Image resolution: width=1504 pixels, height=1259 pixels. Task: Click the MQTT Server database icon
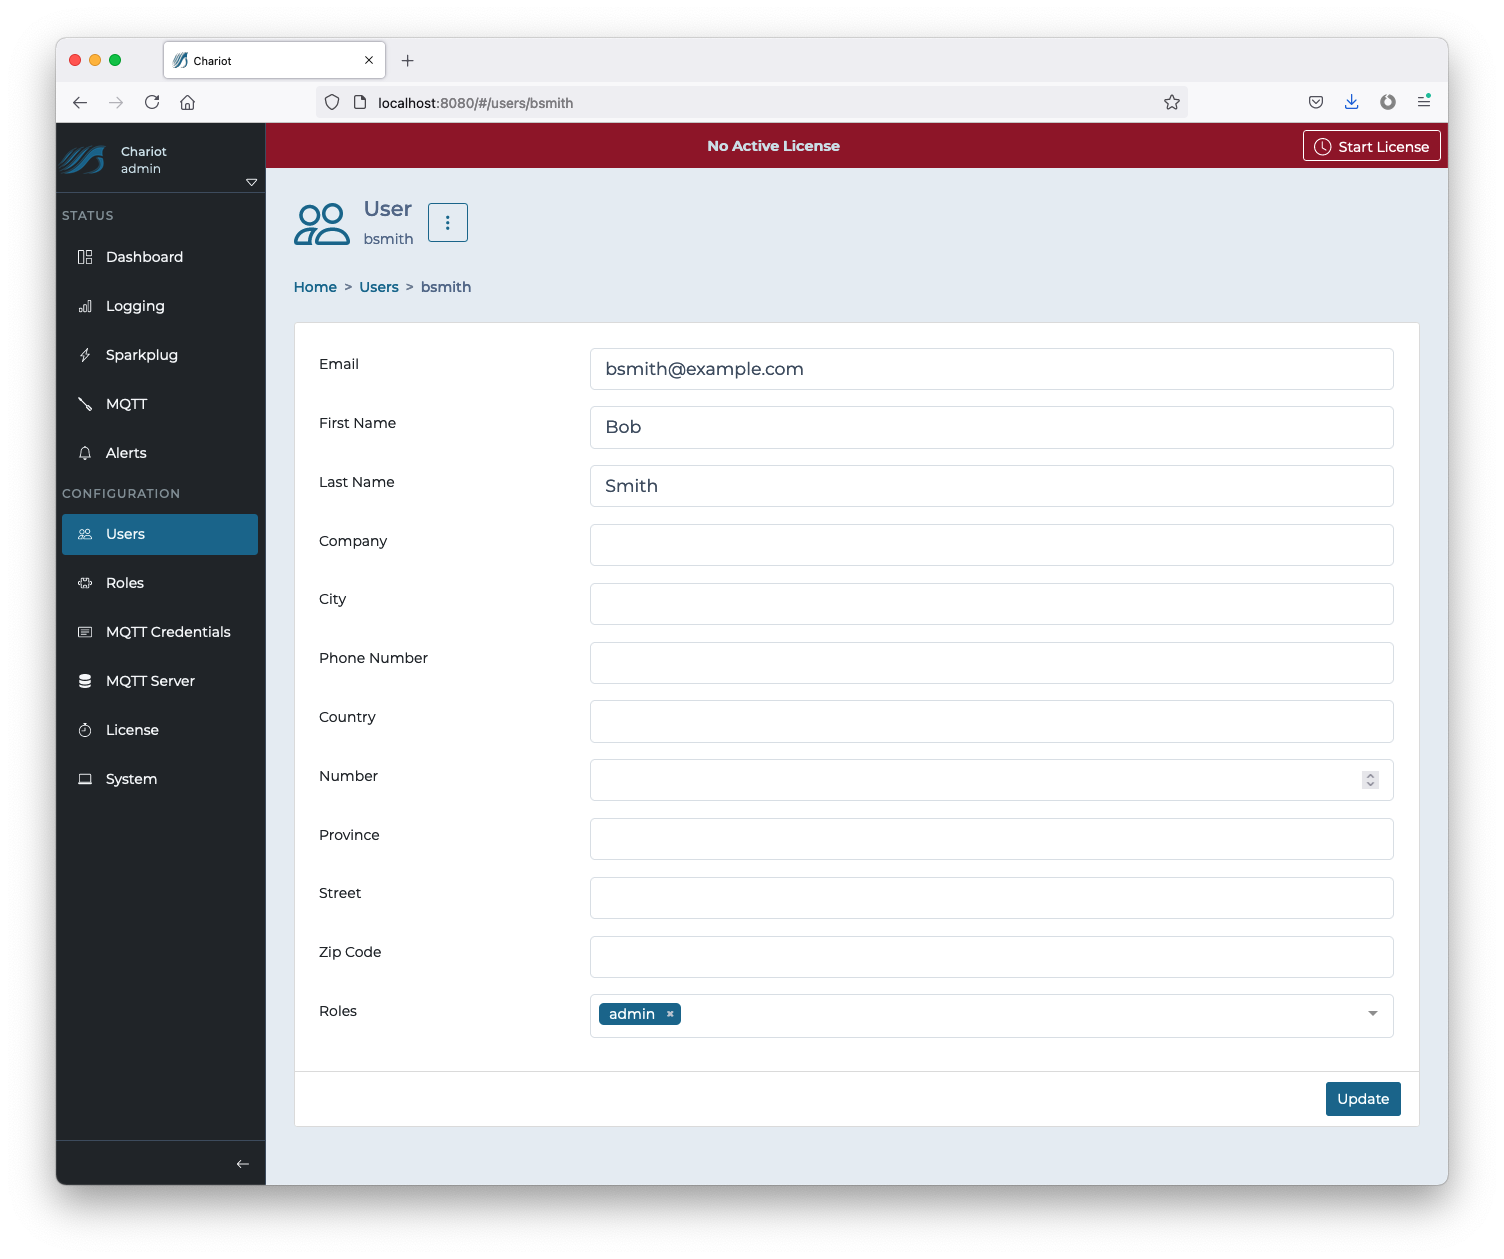(x=85, y=681)
